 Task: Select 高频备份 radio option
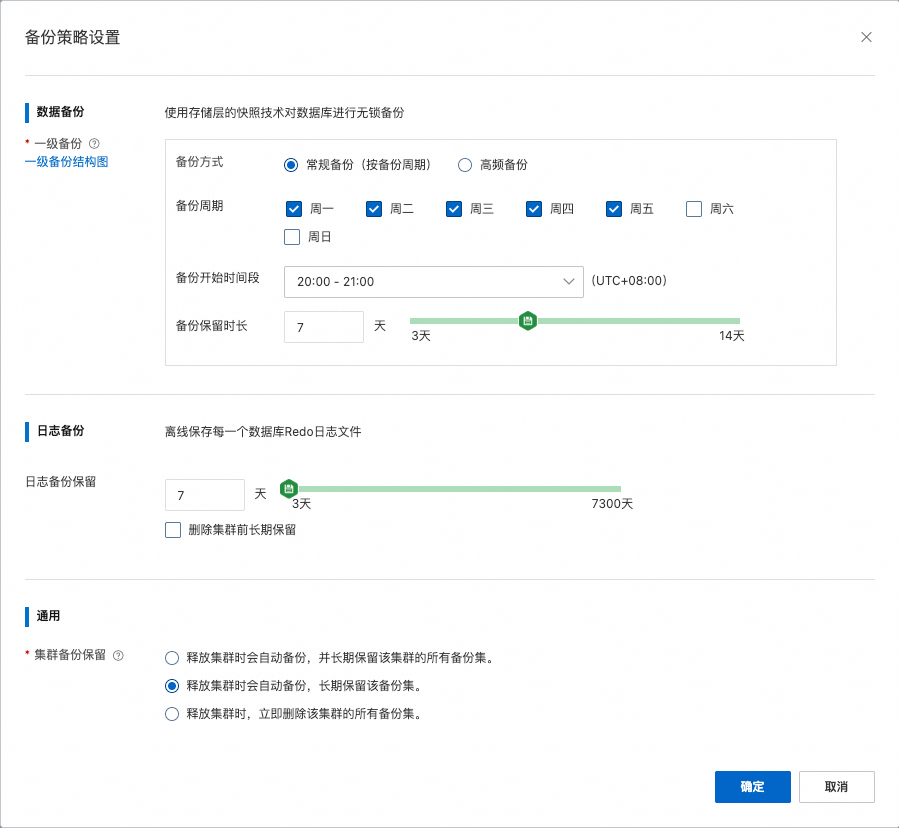[465, 165]
